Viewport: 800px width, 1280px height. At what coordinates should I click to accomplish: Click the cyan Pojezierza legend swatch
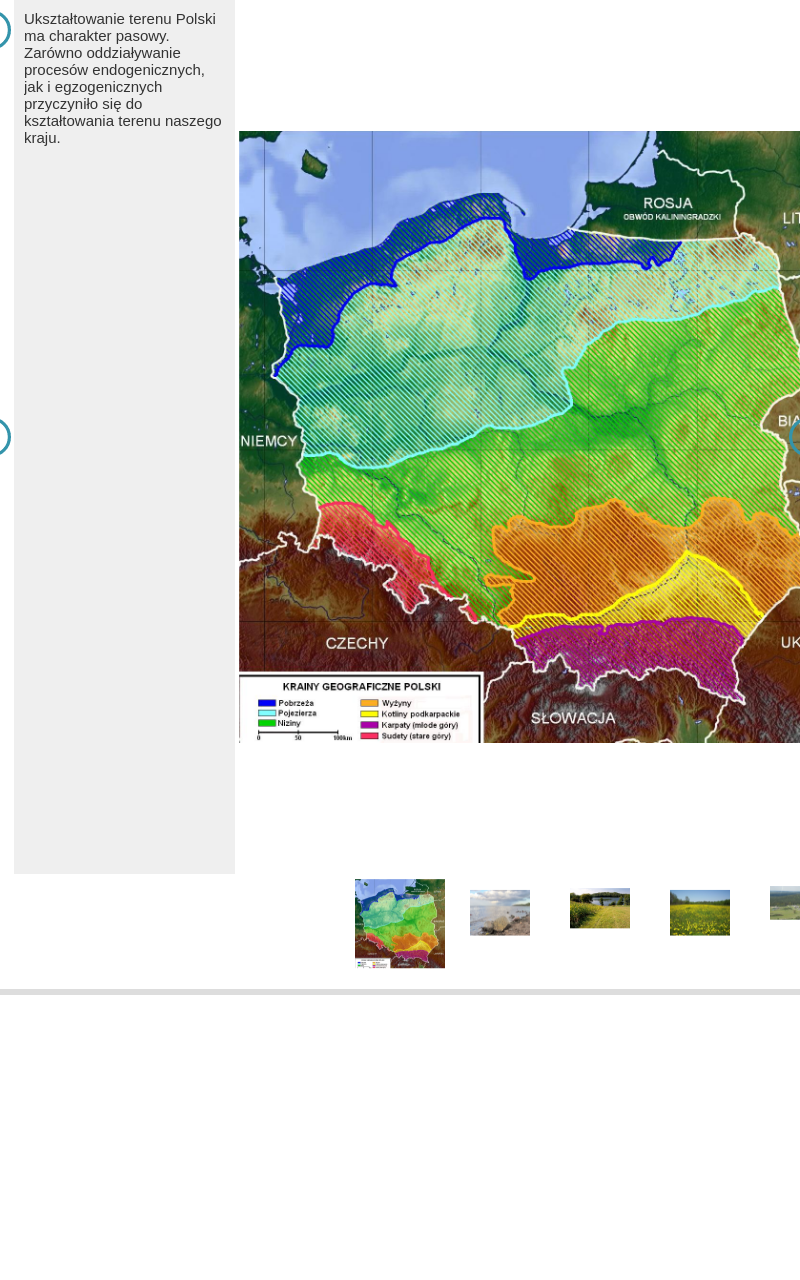pyautogui.click(x=267, y=713)
